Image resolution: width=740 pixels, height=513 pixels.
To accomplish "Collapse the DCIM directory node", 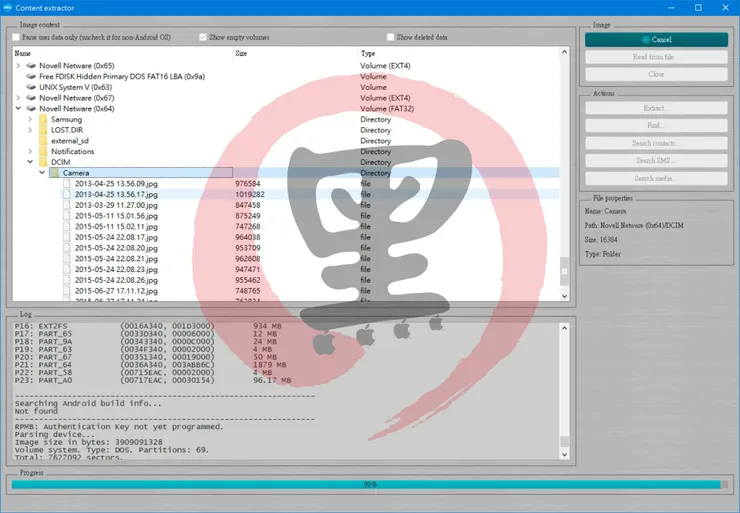I will (x=30, y=162).
